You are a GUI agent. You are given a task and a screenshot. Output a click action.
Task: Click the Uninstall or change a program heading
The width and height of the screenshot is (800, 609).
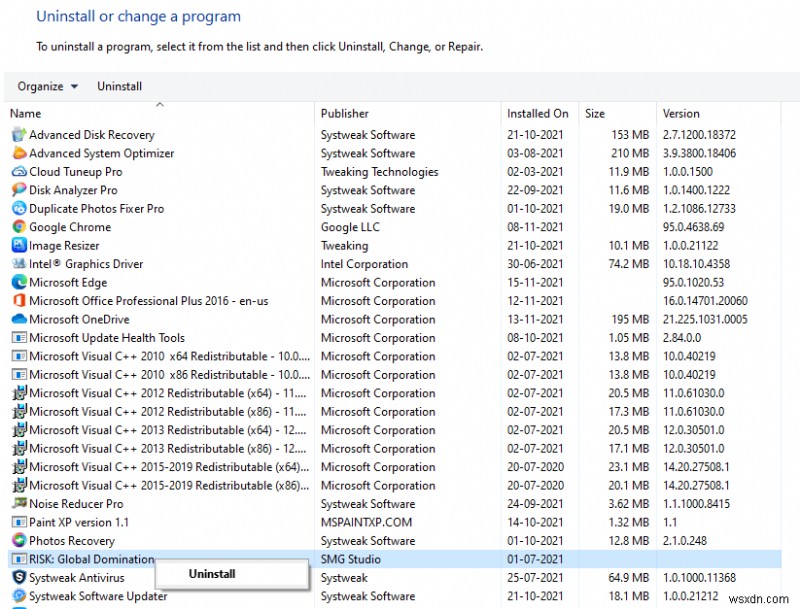coord(138,16)
